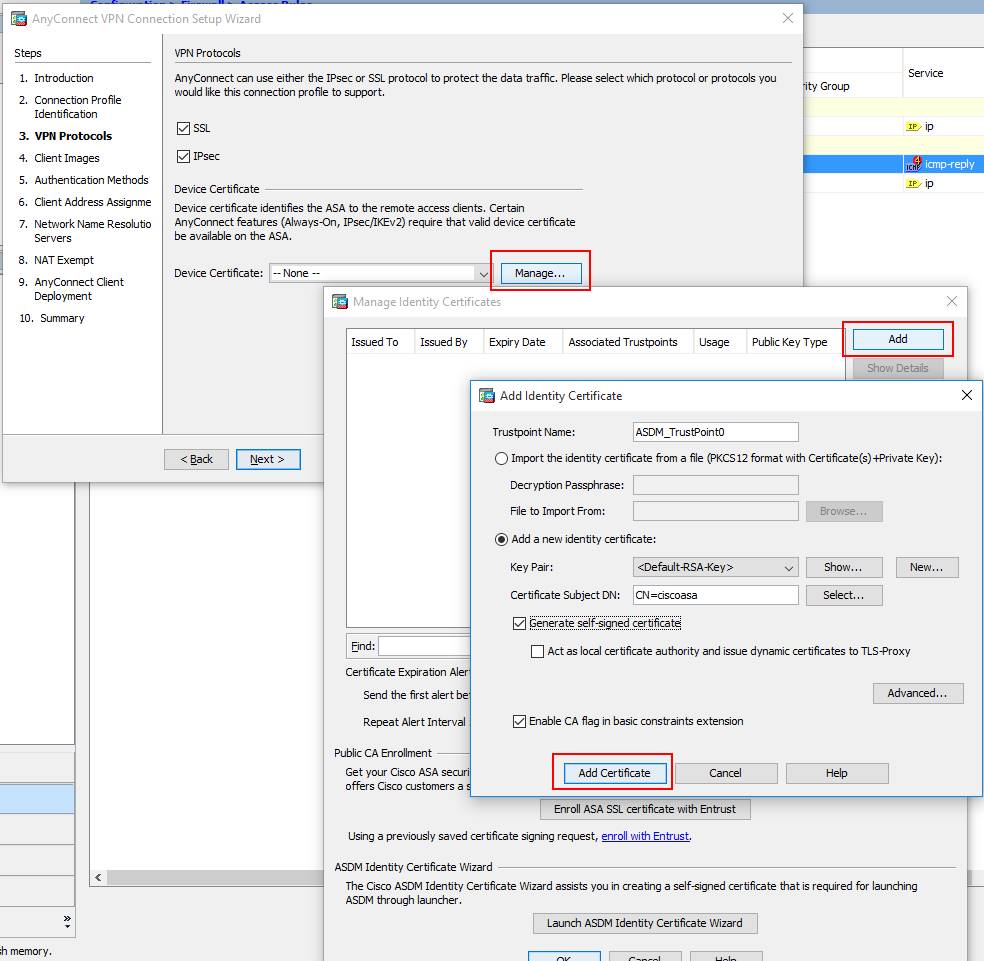Click the Certificate Subject DN field
The image size is (984, 961).
point(715,595)
